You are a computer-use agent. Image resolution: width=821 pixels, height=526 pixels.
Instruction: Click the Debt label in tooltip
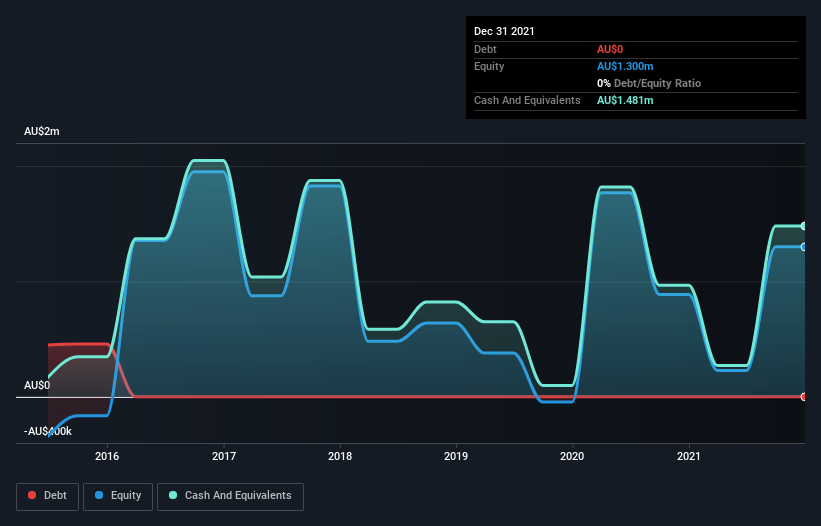click(x=485, y=49)
